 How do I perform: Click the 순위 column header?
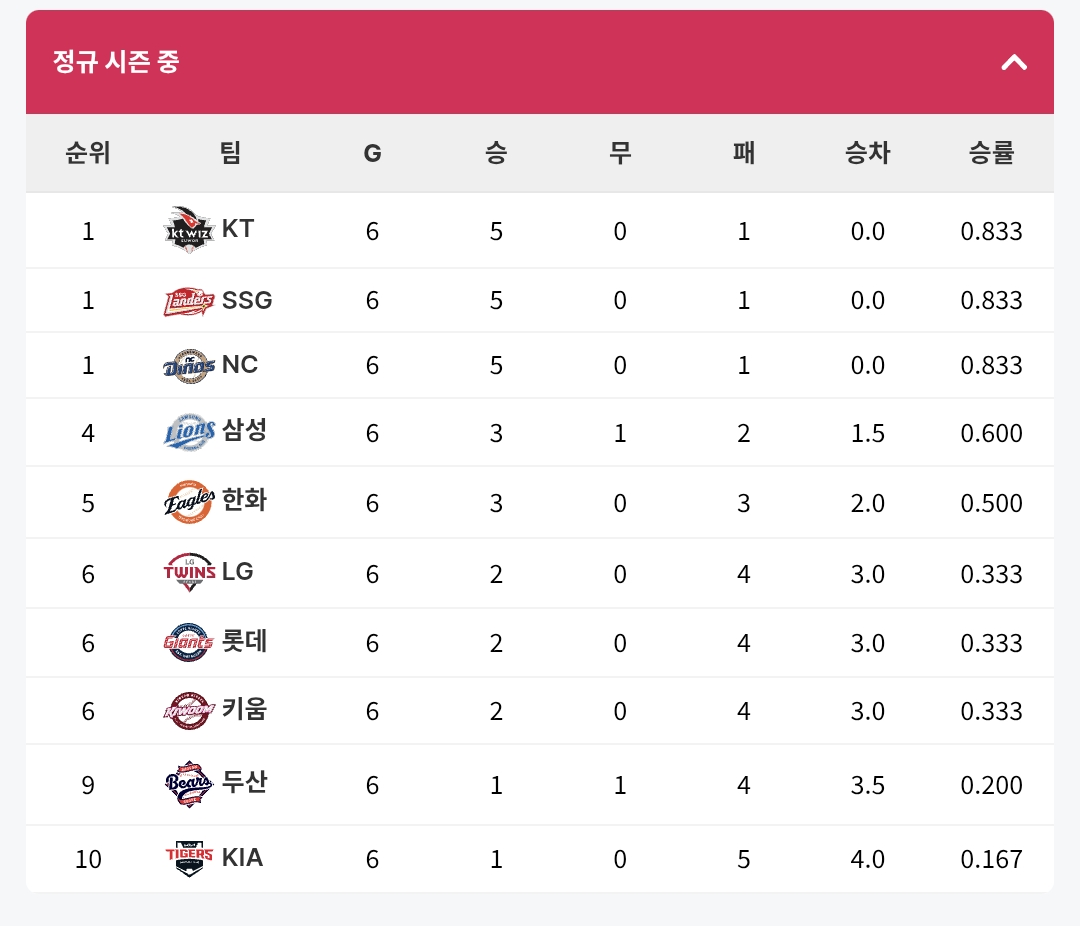point(88,153)
